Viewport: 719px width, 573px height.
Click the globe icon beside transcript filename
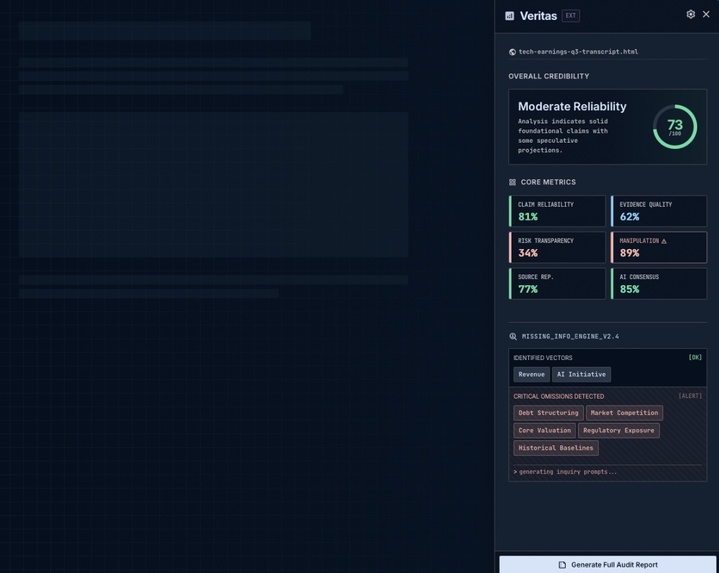point(512,52)
